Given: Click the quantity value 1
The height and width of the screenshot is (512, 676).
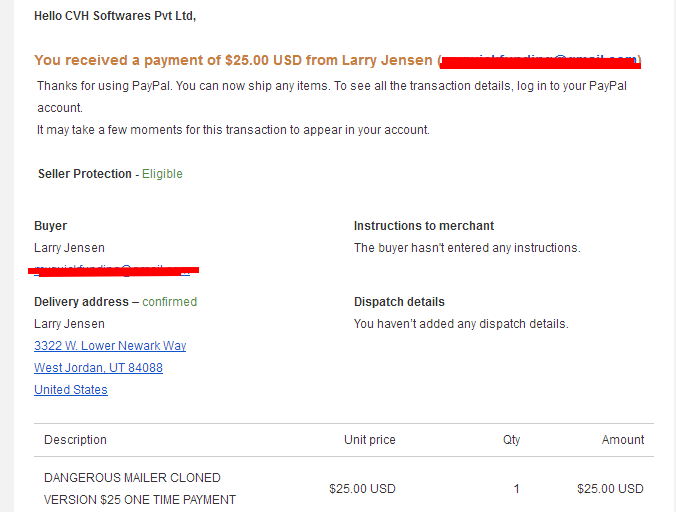Looking at the screenshot, I should (x=516, y=489).
